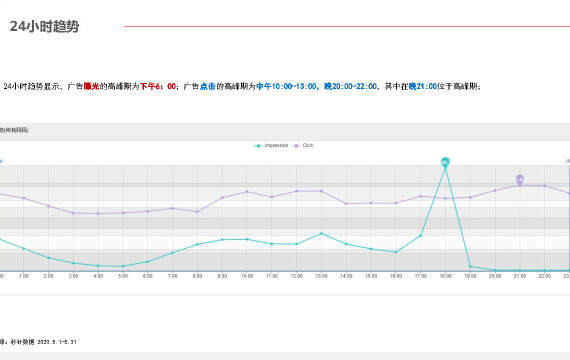Click the teal Impression legend color marker
The height and width of the screenshot is (360, 570).
tap(258, 146)
